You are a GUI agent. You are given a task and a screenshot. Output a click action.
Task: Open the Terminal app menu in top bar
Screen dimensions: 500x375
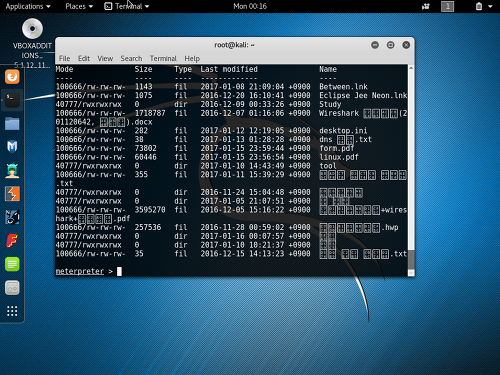(x=127, y=6)
